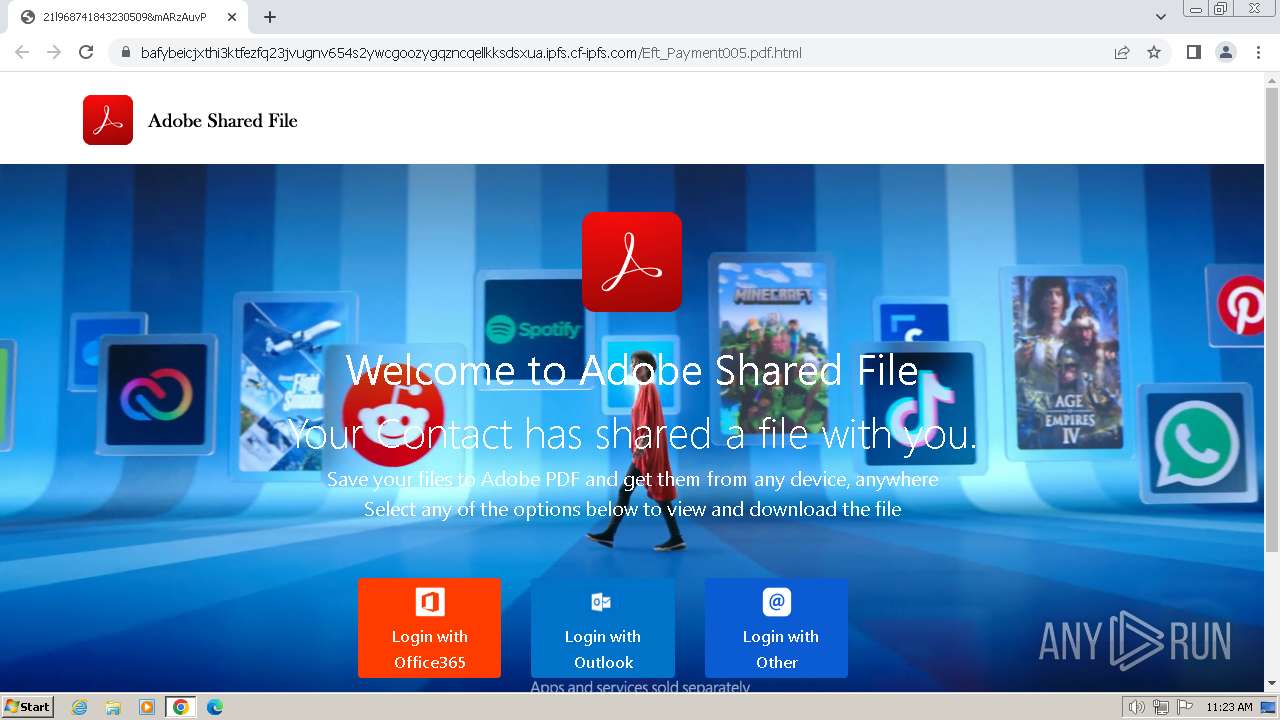Click the Reddit logo in the background
The width and height of the screenshot is (1280, 720).
(393, 415)
